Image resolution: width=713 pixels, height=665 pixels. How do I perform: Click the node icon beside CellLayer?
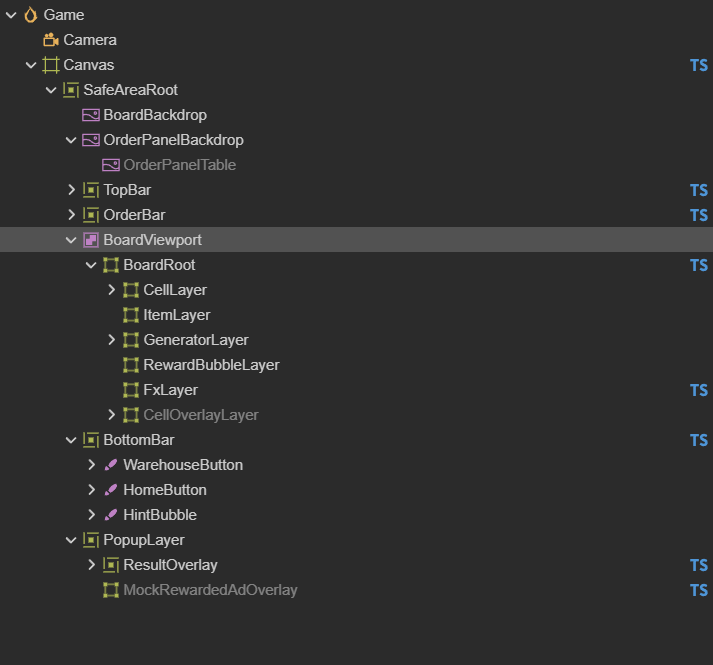[x=131, y=290]
